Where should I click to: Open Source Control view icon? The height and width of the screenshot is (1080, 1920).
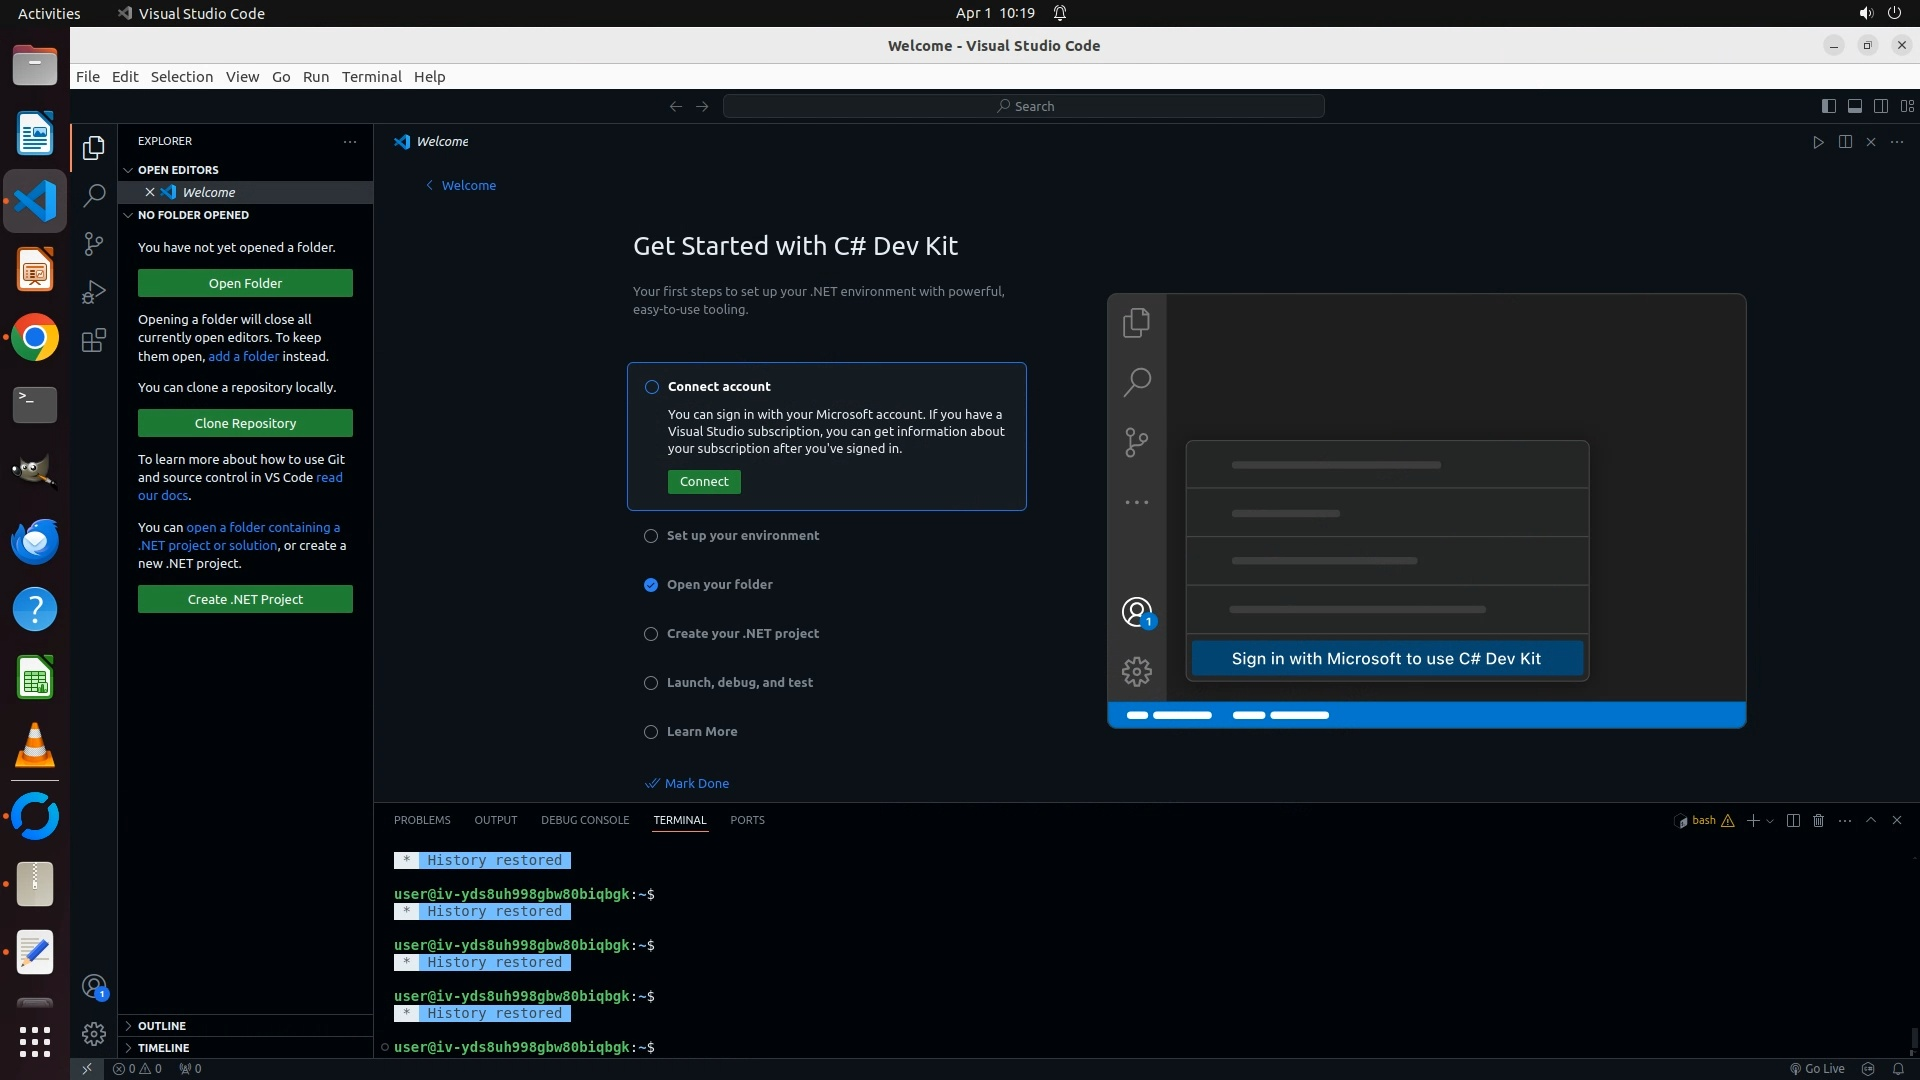pyautogui.click(x=94, y=244)
